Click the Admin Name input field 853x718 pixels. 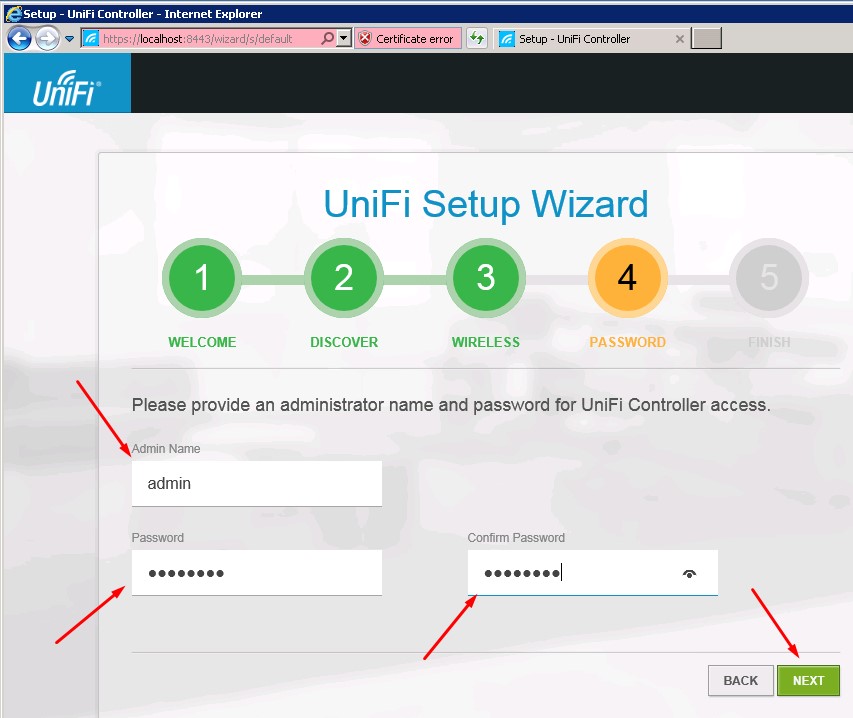click(x=257, y=484)
